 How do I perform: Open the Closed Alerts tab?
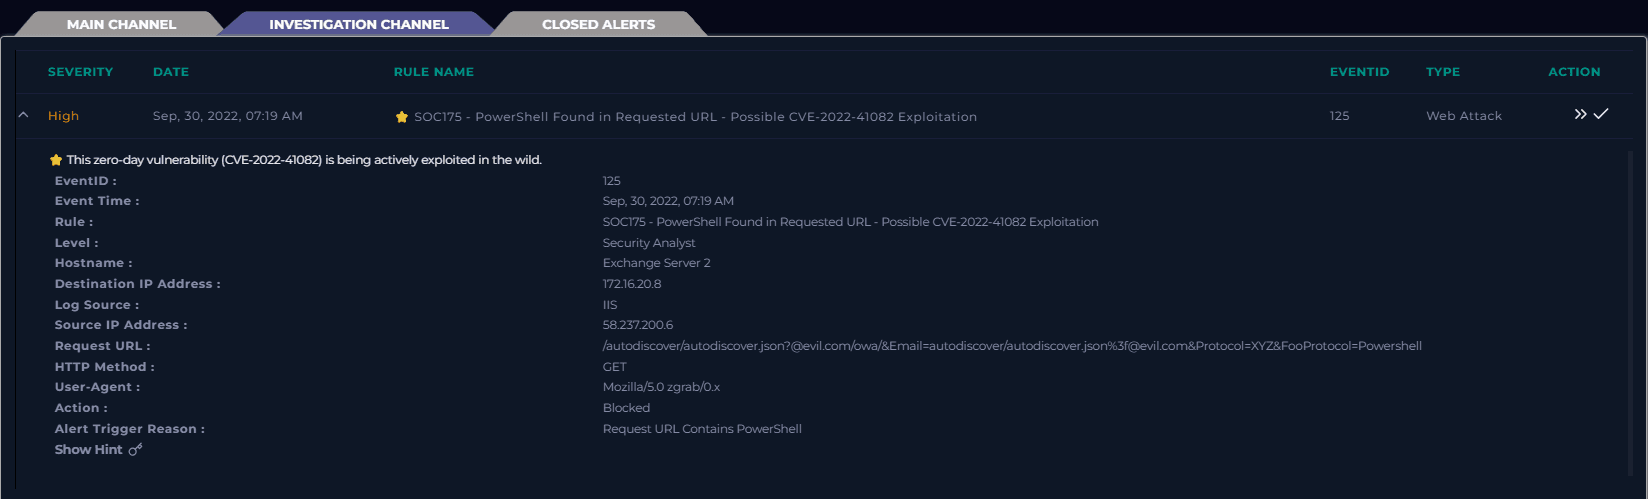[x=598, y=24]
